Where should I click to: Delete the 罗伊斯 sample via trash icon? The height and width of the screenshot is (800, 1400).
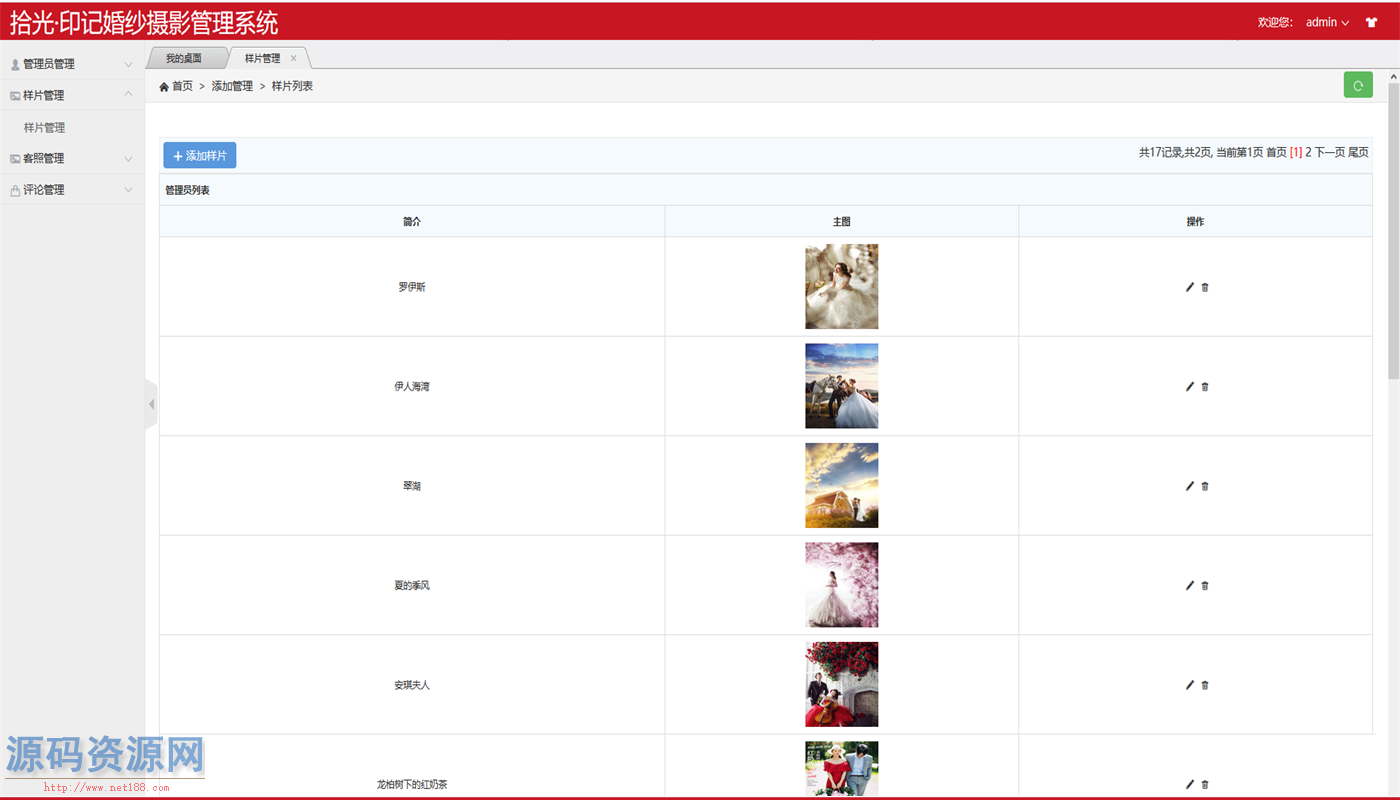click(1205, 287)
